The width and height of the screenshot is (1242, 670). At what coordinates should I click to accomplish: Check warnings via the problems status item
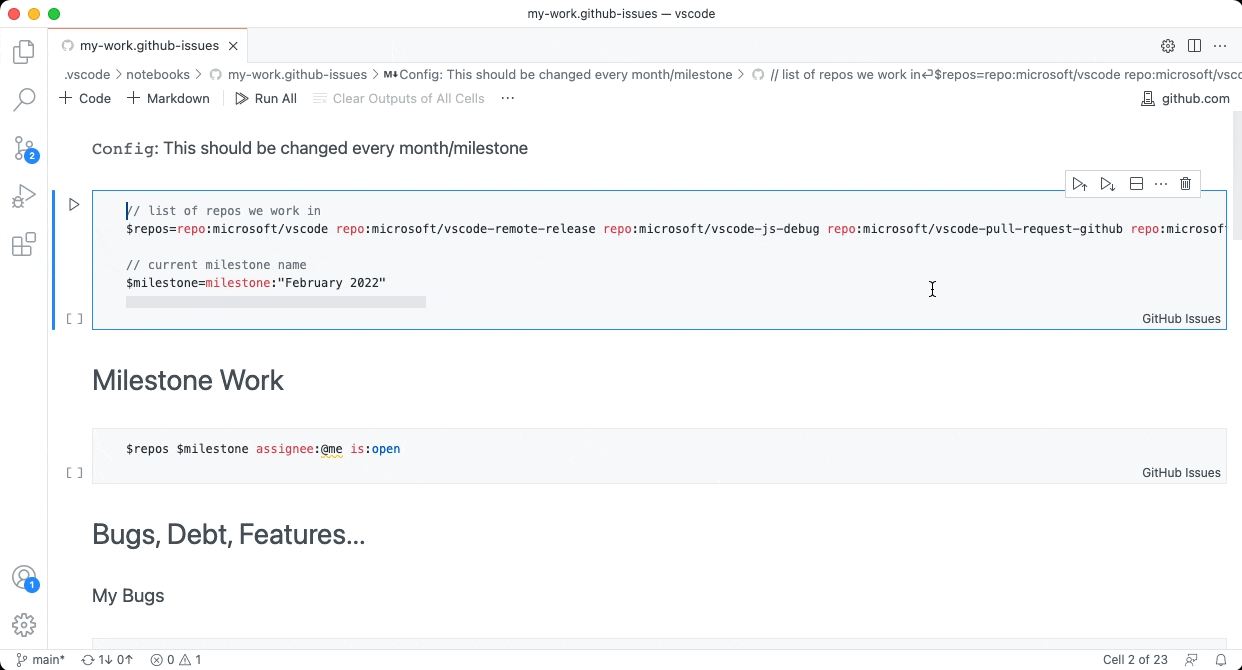pyautogui.click(x=176, y=660)
